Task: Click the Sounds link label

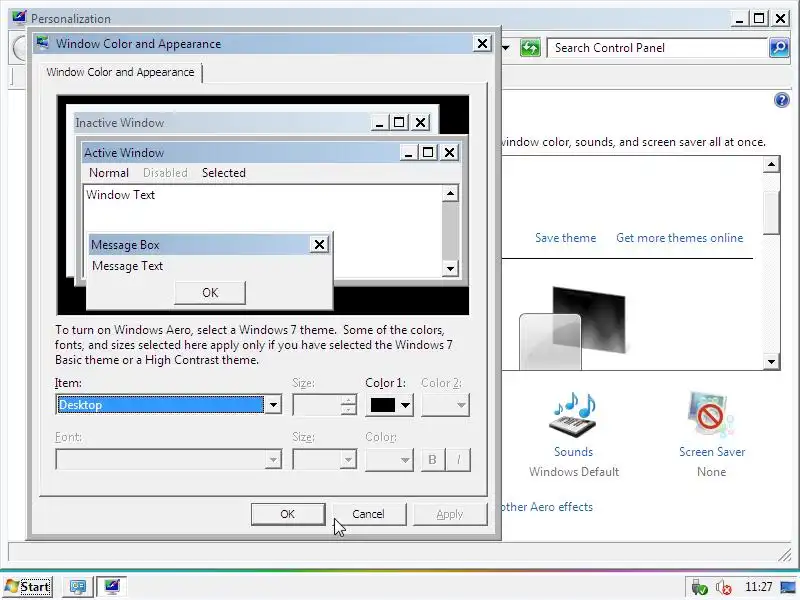Action: pyautogui.click(x=573, y=452)
